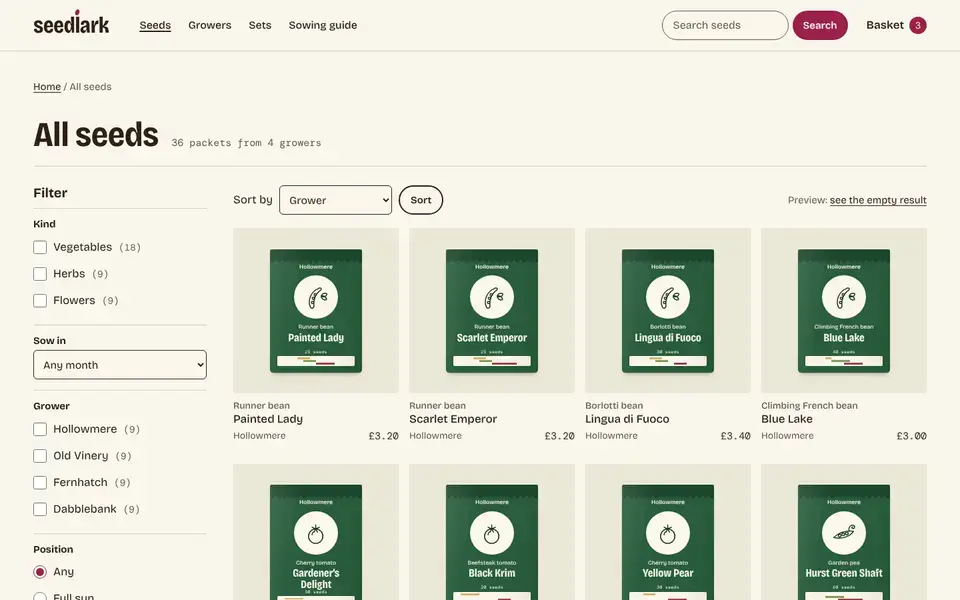This screenshot has width=960, height=600.
Task: Follow the Home breadcrumb link
Action: point(47,87)
